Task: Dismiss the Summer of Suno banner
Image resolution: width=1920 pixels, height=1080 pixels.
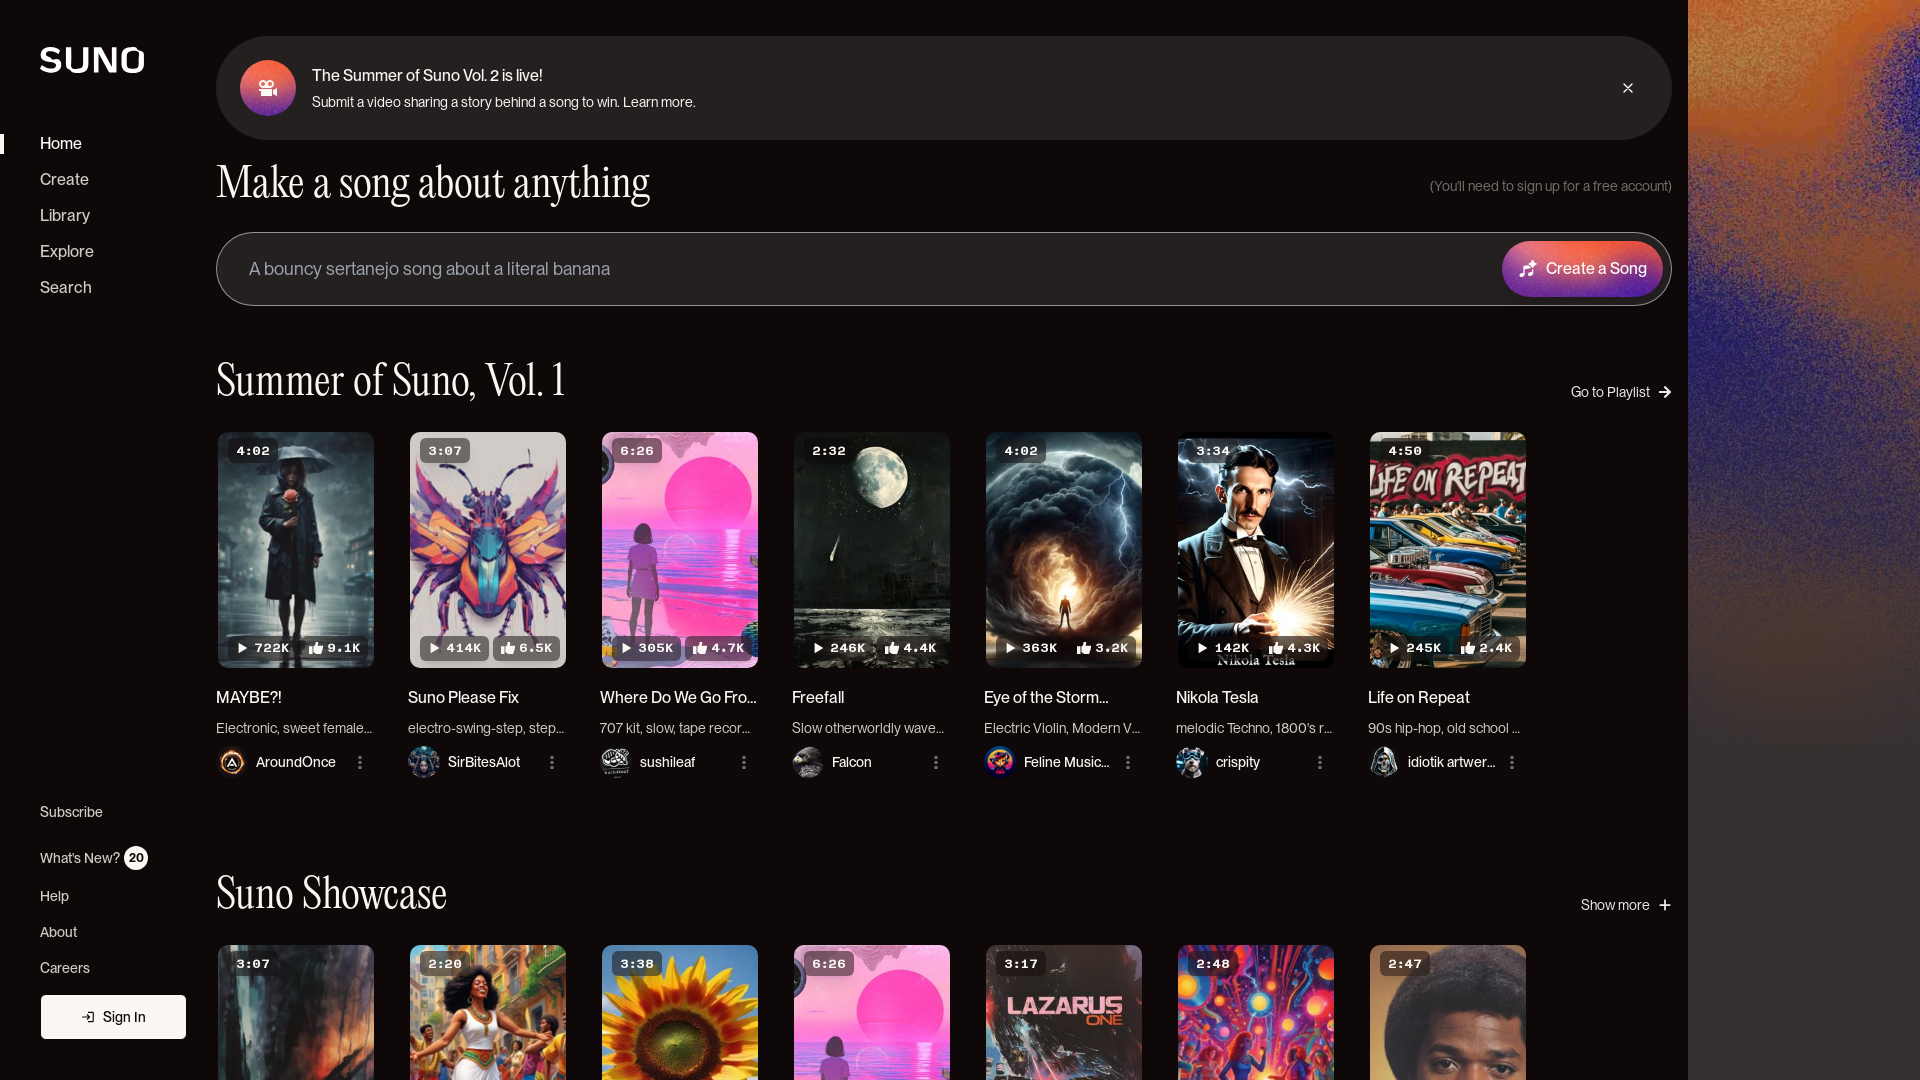Action: click(x=1628, y=88)
